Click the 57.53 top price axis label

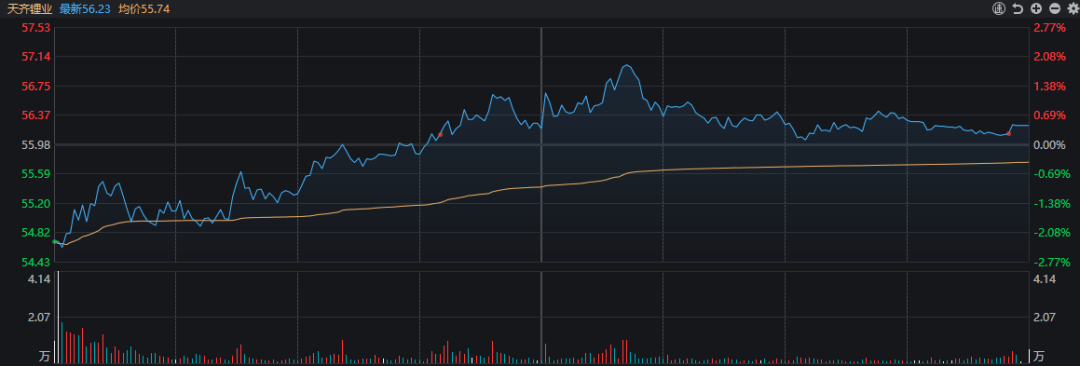point(36,28)
